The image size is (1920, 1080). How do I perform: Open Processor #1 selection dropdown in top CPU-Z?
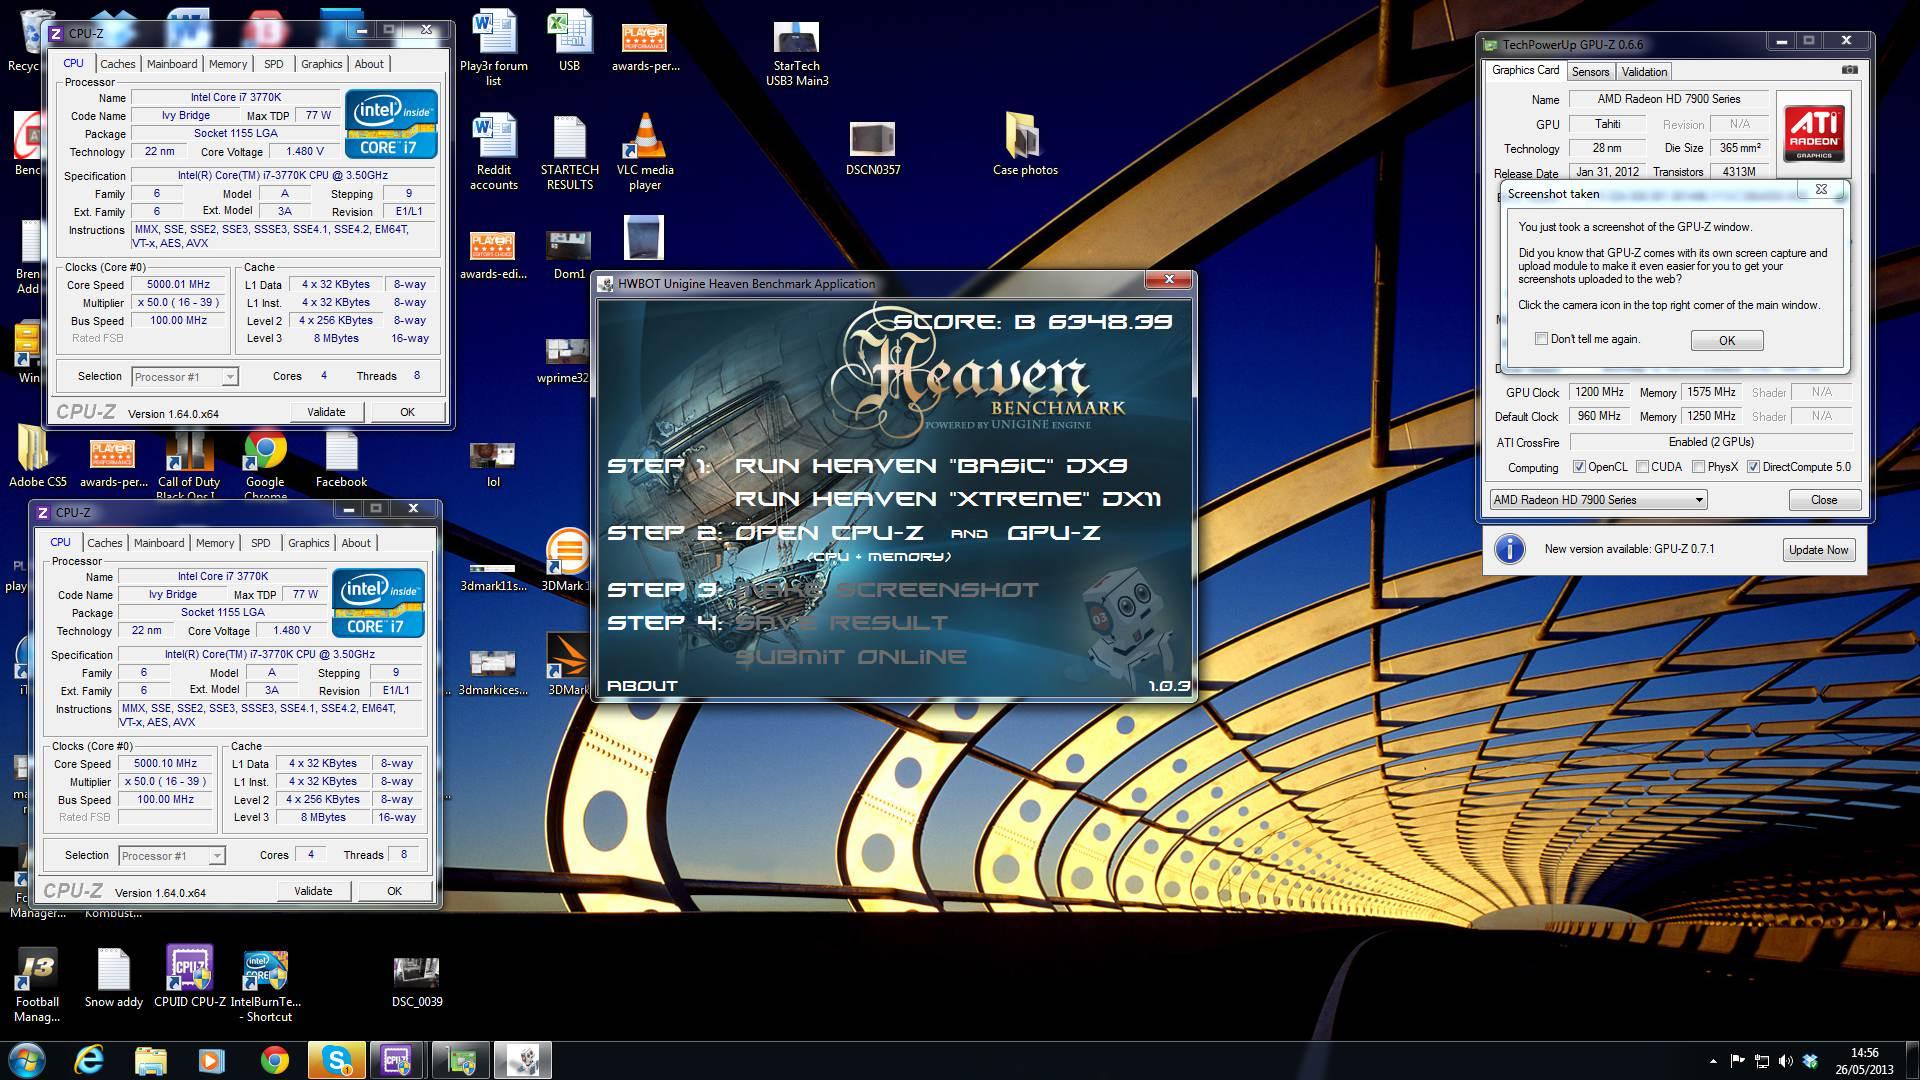click(x=185, y=377)
